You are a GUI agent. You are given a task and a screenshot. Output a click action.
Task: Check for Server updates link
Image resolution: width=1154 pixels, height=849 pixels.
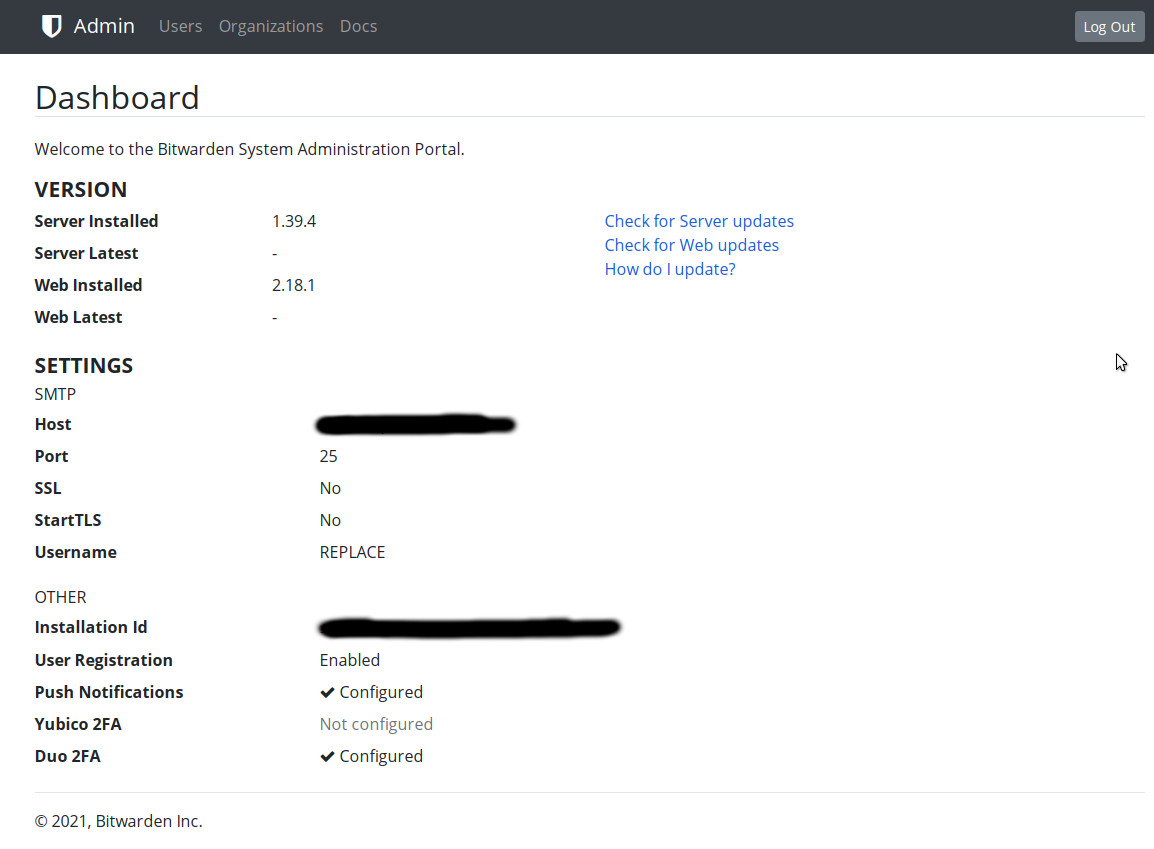699,221
